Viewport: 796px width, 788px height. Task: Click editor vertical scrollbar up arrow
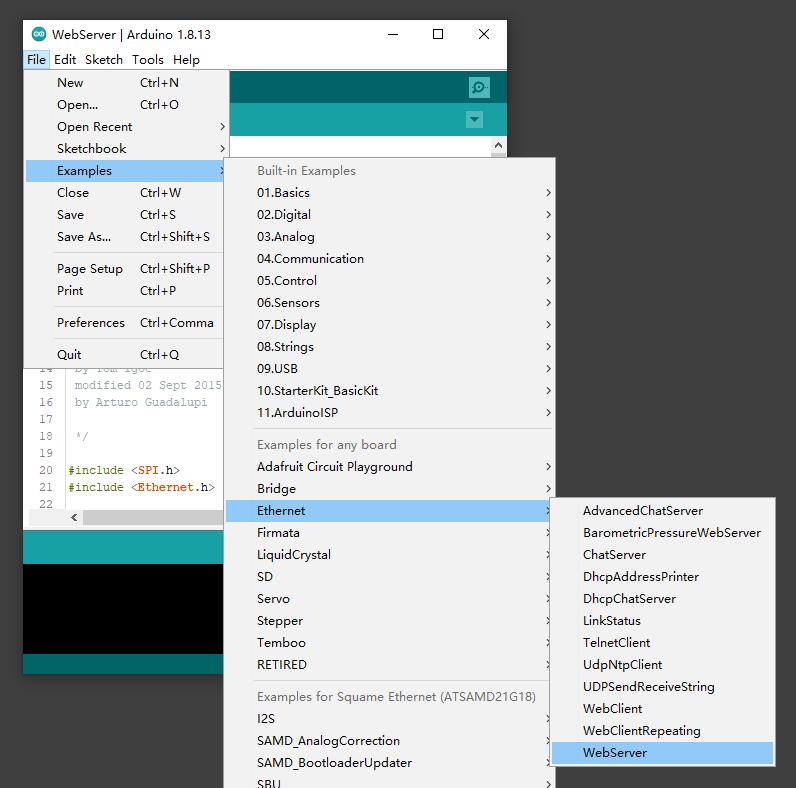pyautogui.click(x=499, y=145)
